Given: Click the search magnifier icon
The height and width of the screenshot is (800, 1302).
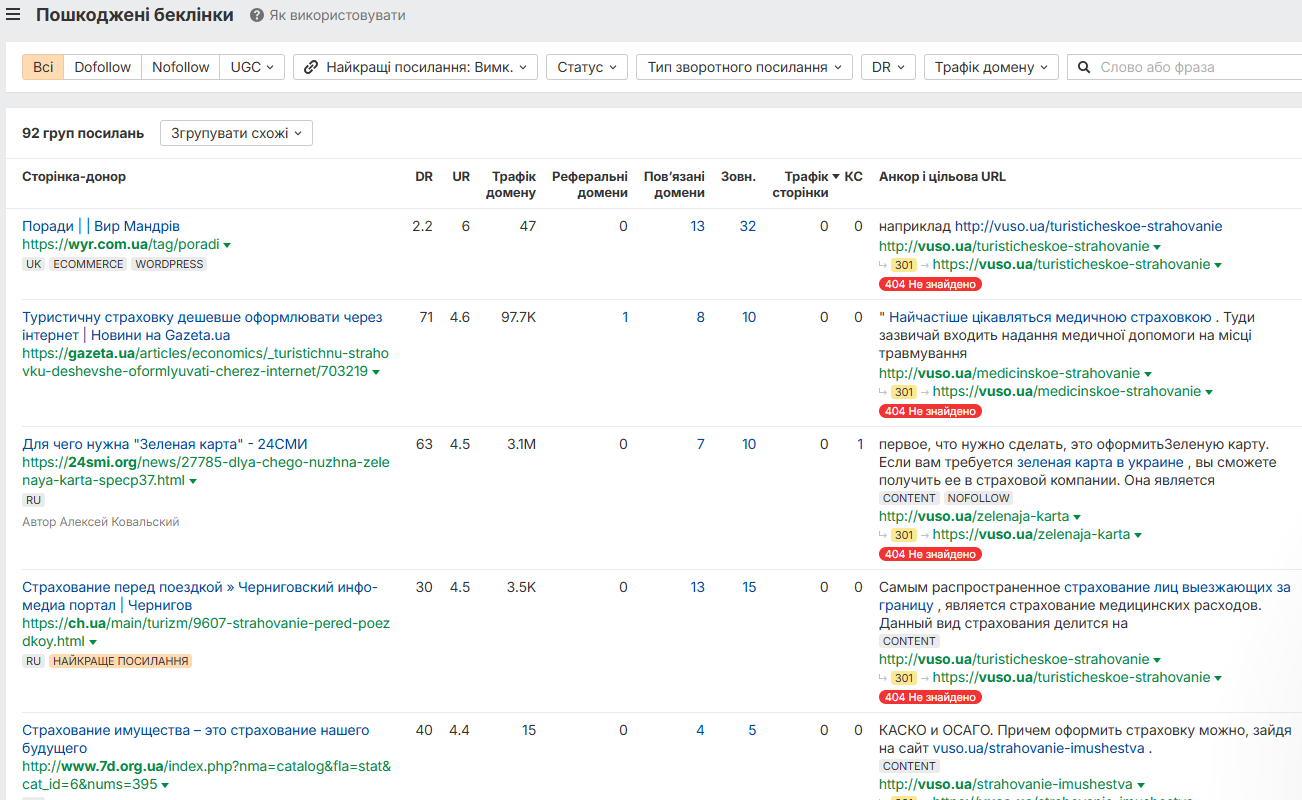Looking at the screenshot, I should (x=1085, y=67).
